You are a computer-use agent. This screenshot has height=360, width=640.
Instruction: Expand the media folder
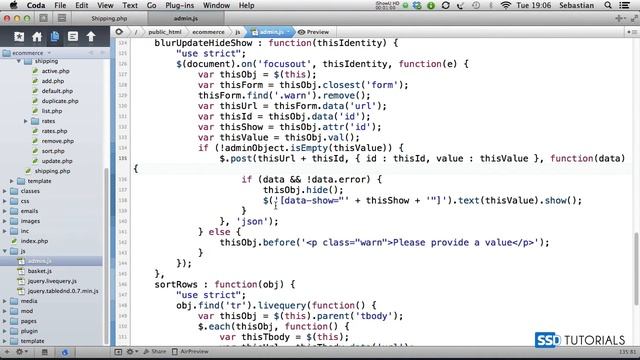click(5, 301)
